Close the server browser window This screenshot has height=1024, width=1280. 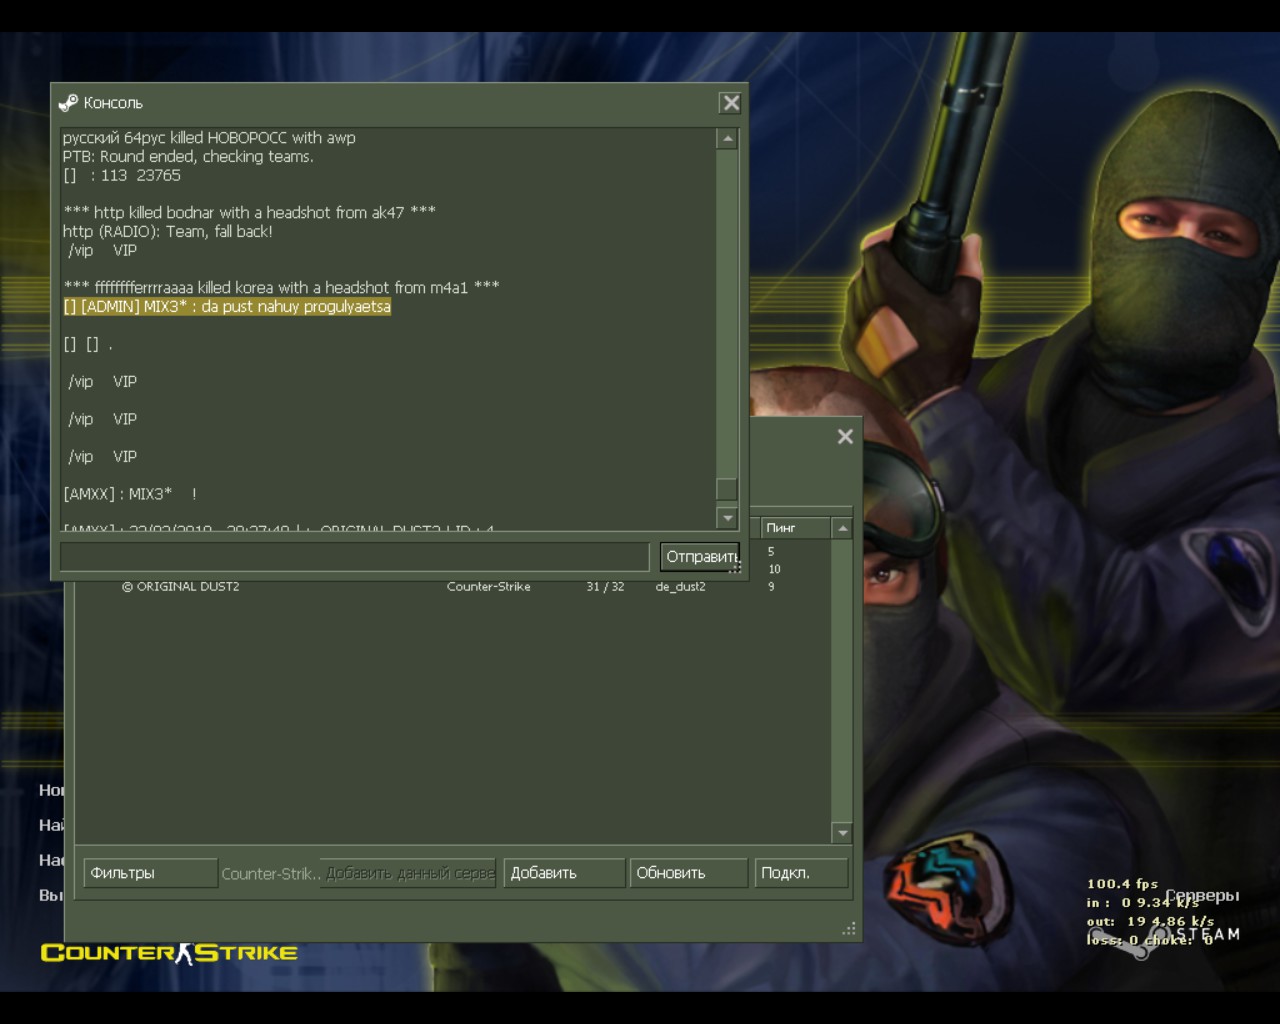click(845, 436)
